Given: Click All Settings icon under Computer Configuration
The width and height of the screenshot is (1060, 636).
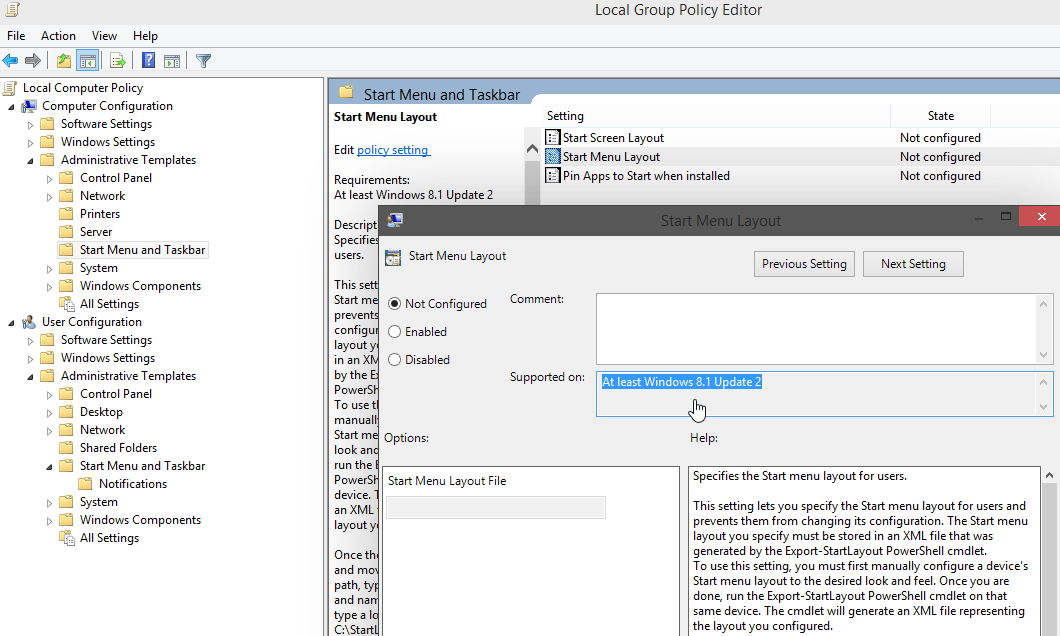Looking at the screenshot, I should tap(66, 304).
